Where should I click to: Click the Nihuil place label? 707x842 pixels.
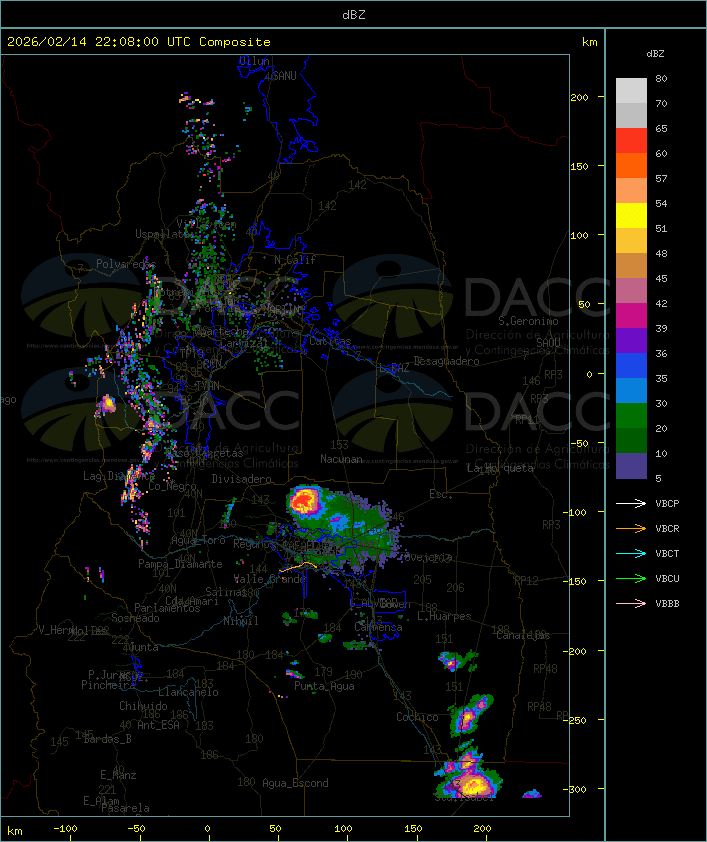(x=241, y=621)
